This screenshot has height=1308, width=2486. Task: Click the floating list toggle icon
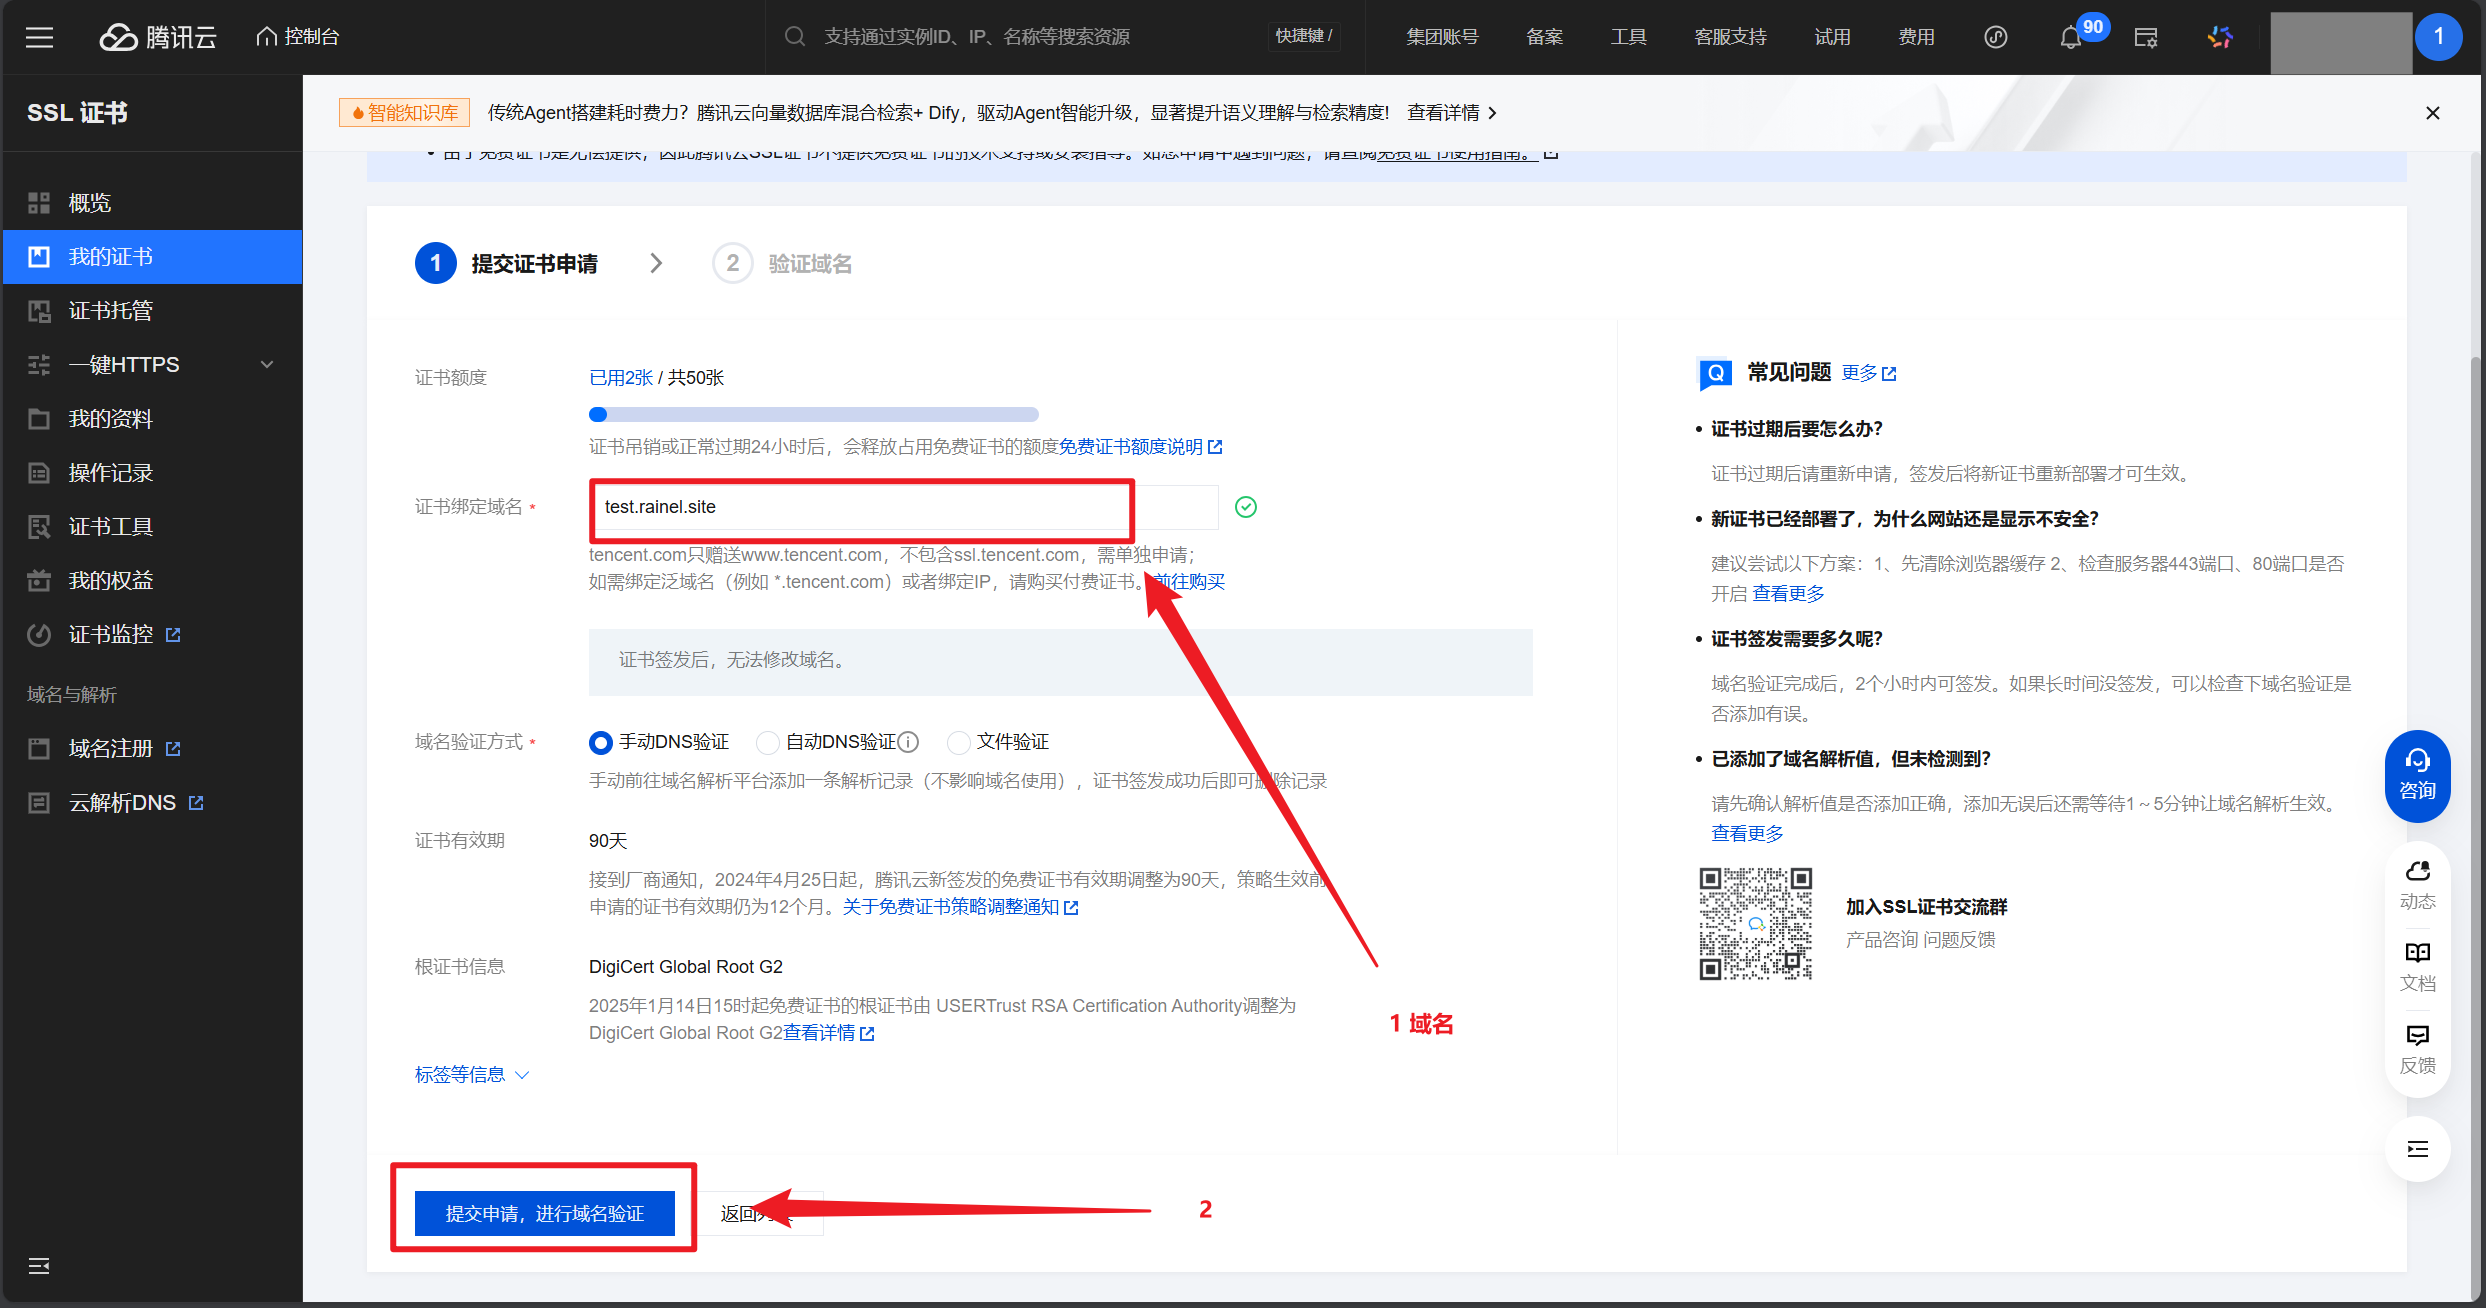point(2417,1149)
